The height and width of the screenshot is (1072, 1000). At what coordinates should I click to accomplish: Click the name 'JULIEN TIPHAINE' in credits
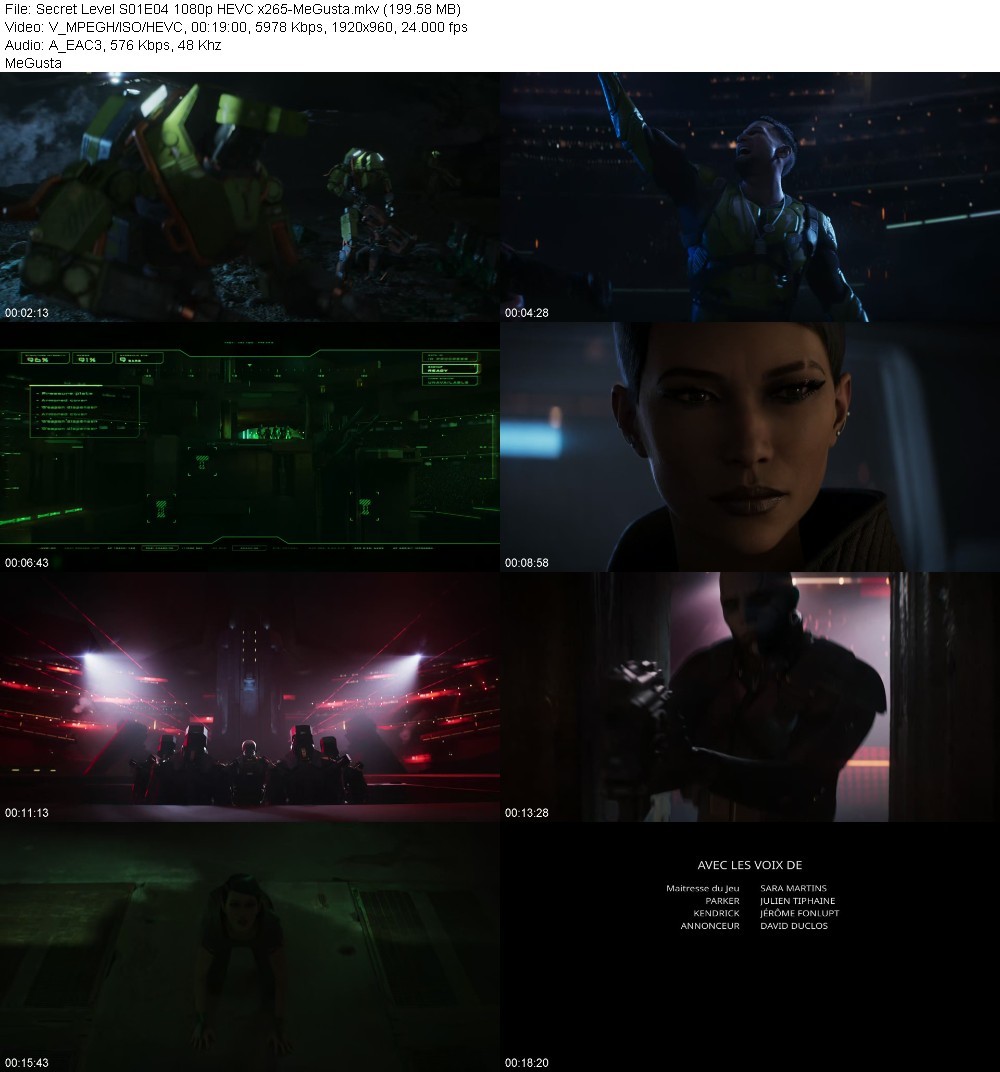click(798, 901)
